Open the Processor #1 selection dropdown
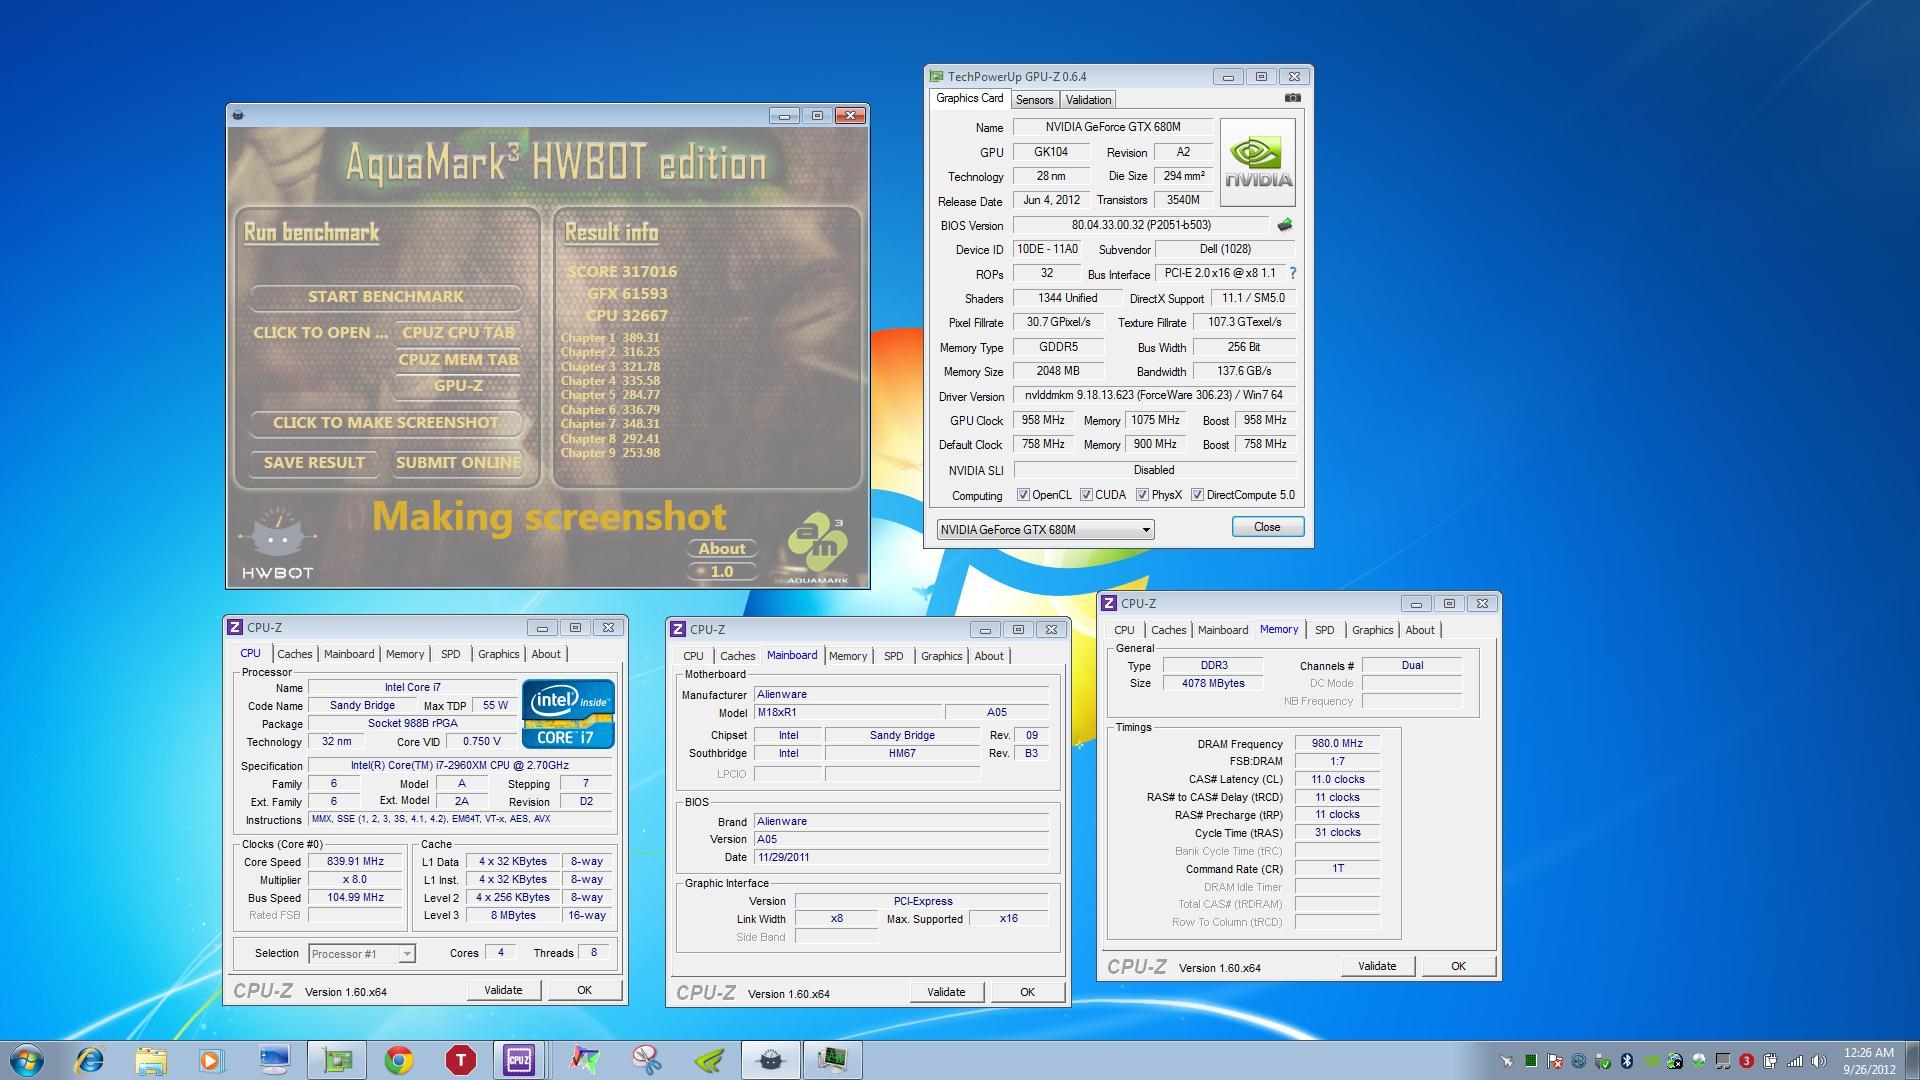The height and width of the screenshot is (1080, 1920). [361, 954]
